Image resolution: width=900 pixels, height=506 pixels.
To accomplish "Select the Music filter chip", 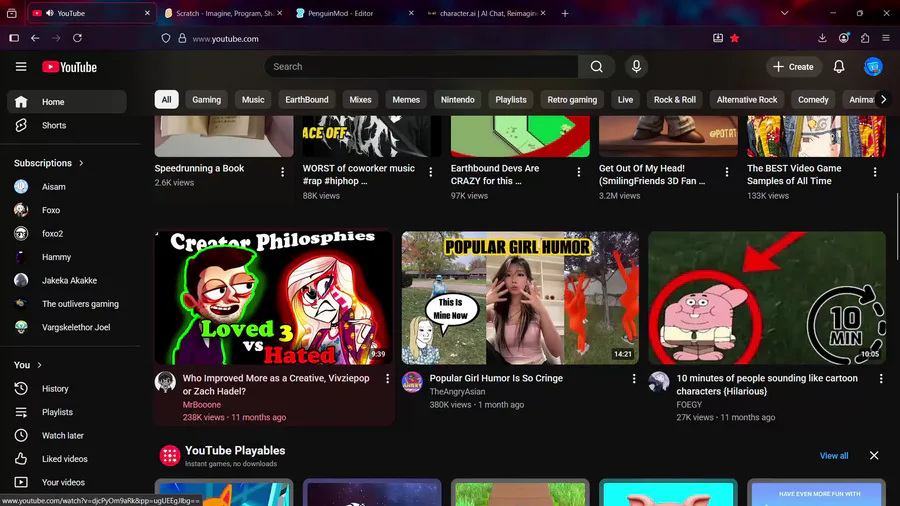I will pyautogui.click(x=253, y=99).
